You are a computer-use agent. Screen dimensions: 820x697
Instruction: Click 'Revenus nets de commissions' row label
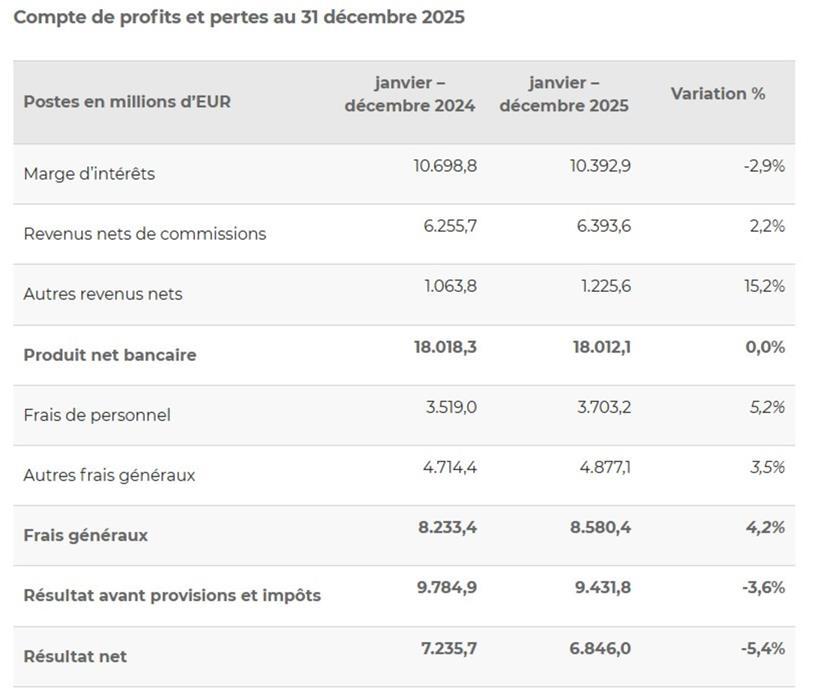pyautogui.click(x=145, y=234)
